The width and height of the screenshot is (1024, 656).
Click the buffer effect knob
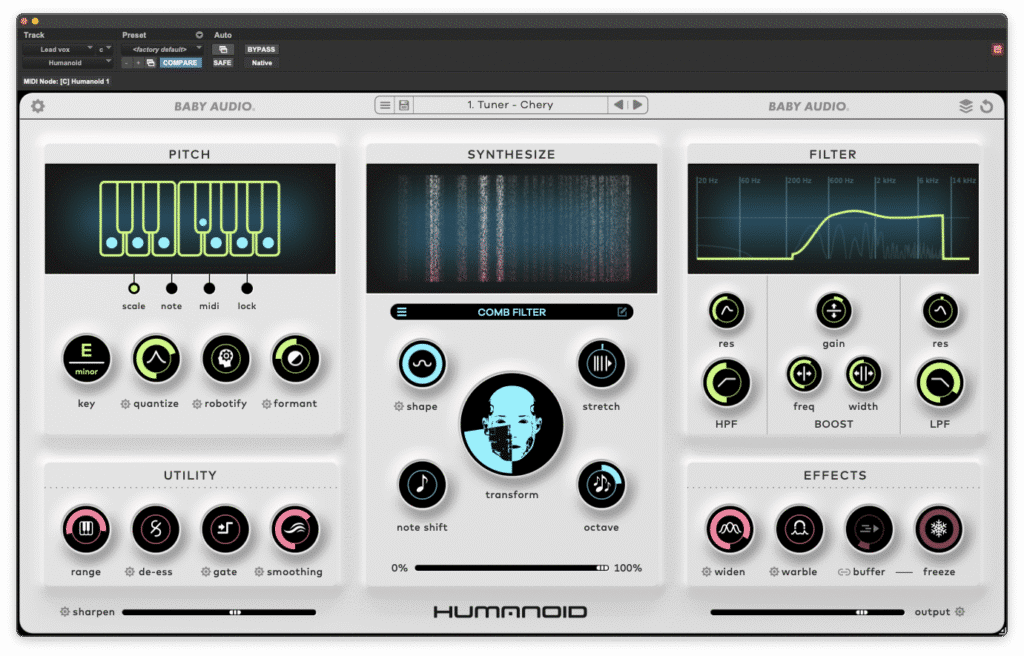(x=869, y=529)
